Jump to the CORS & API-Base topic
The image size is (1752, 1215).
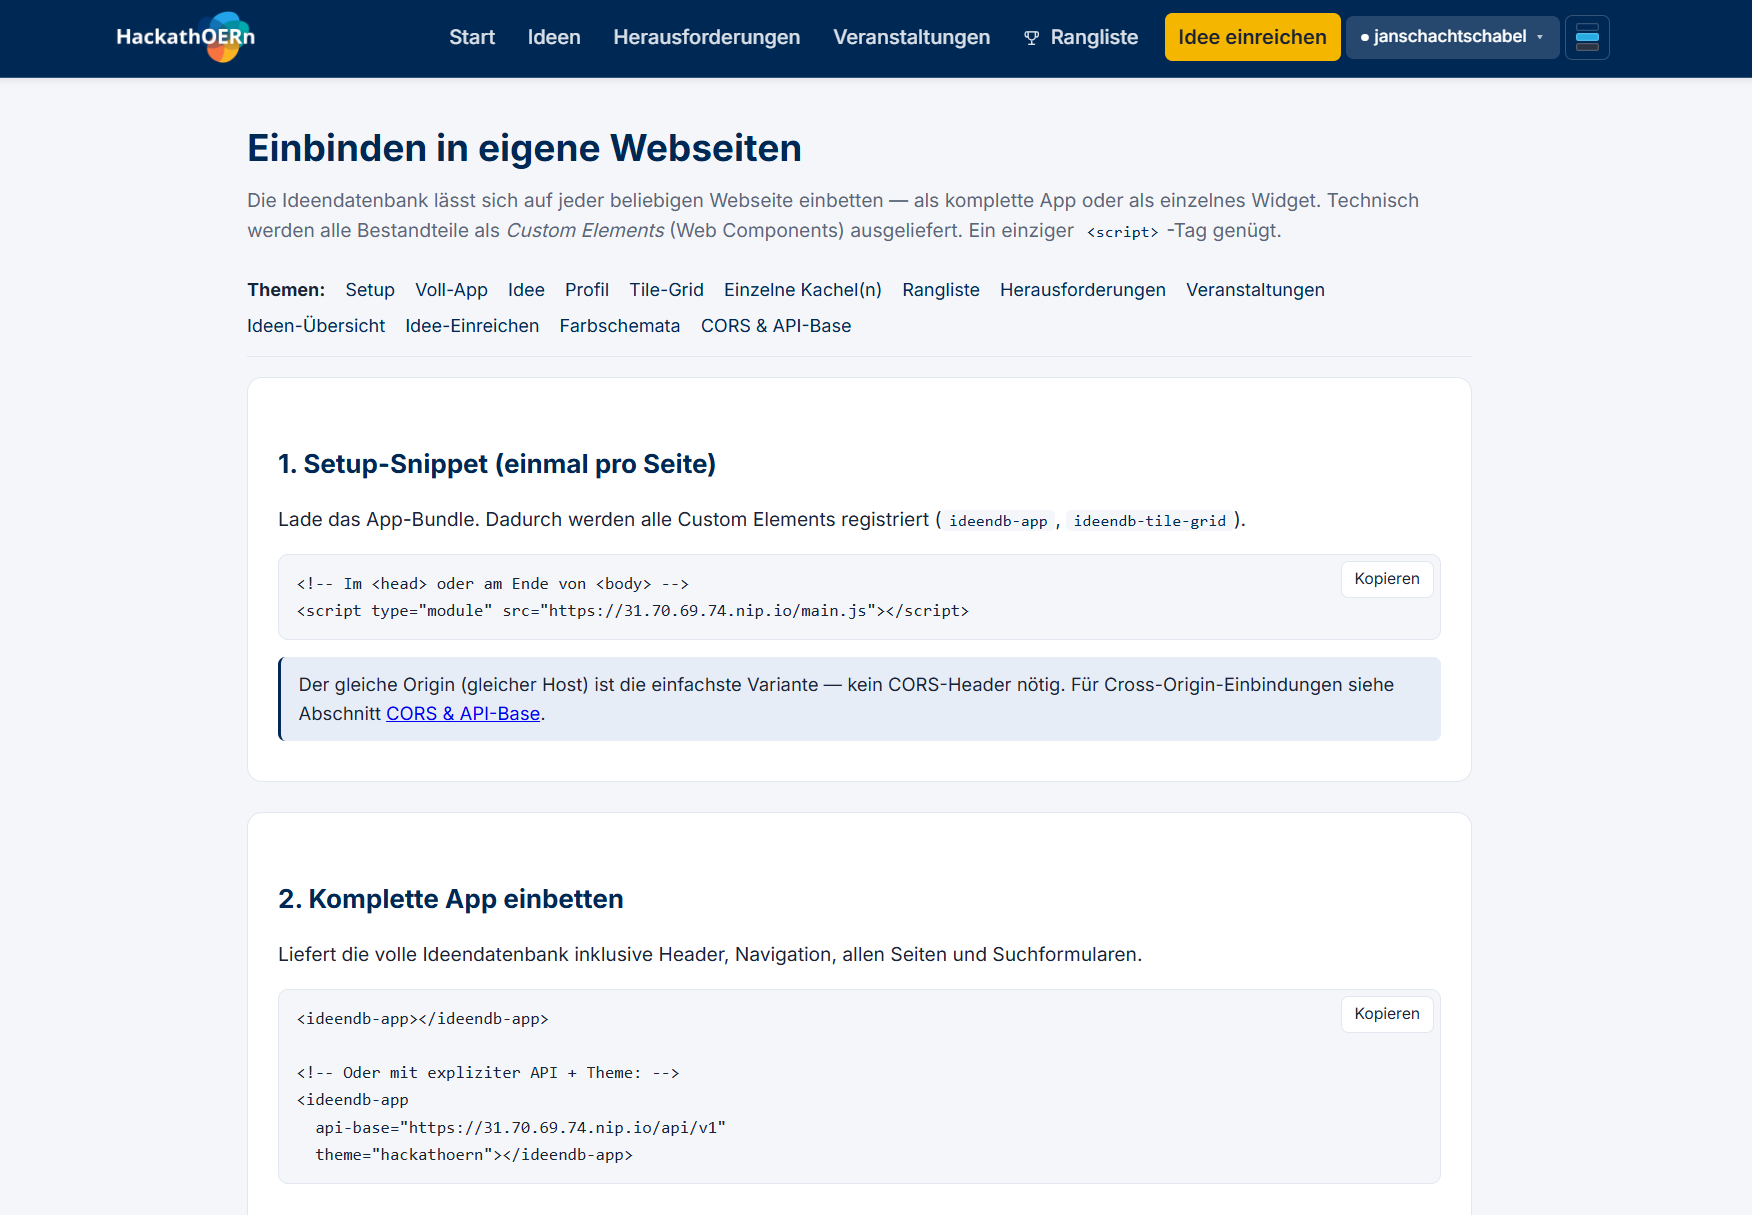776,326
